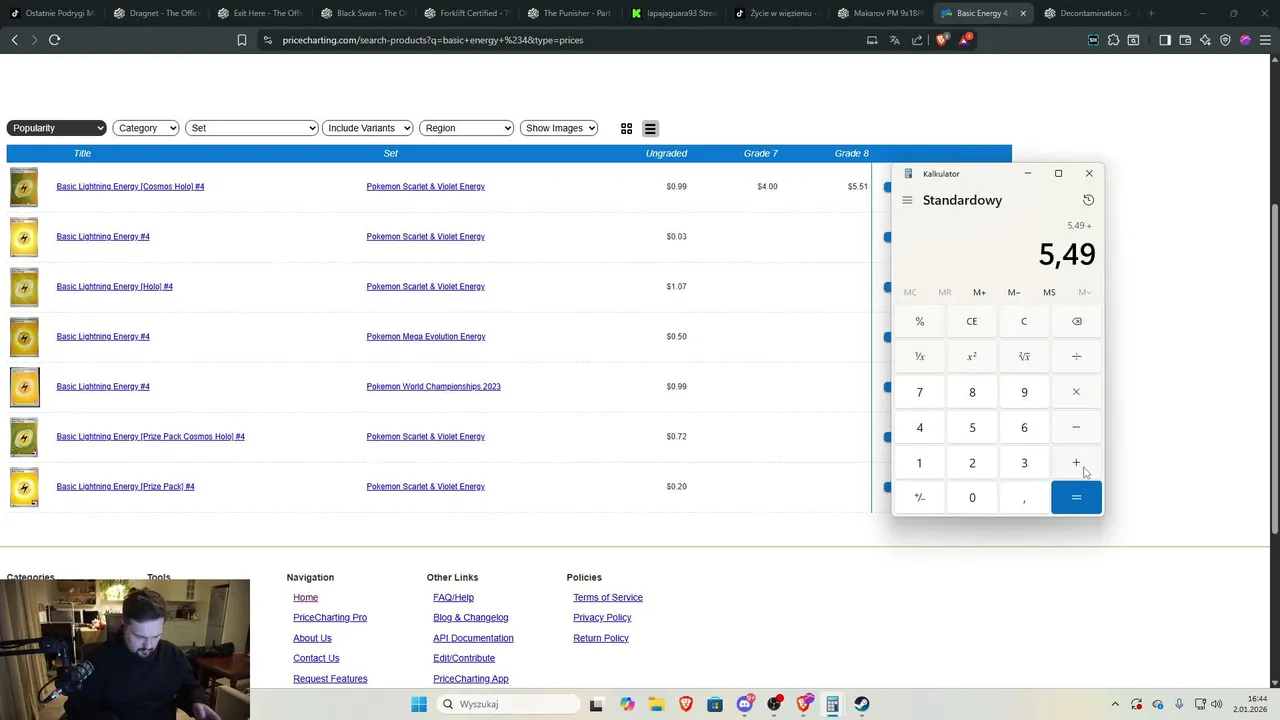The image size is (1280, 720).
Task: Open Basic Lightning Energy [Cosmos Holo] #4 link
Action: (x=130, y=186)
